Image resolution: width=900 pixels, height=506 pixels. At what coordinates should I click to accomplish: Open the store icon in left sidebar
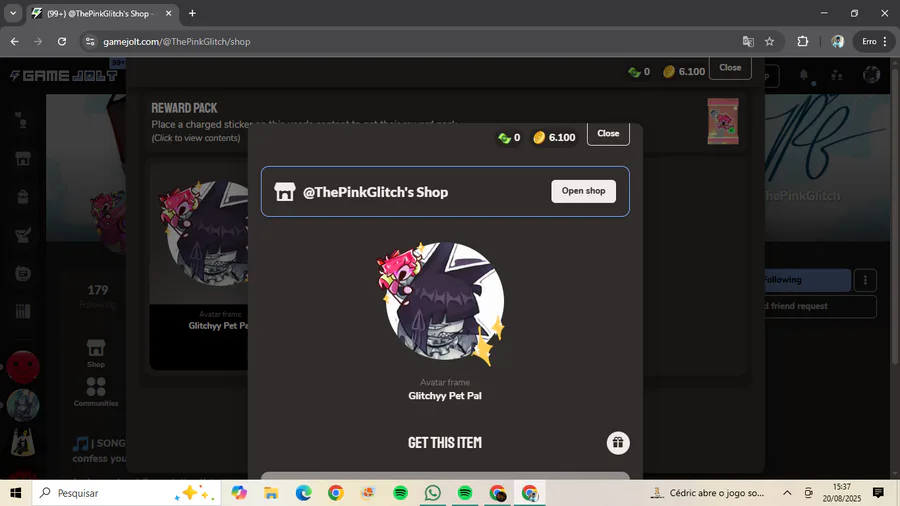(23, 159)
